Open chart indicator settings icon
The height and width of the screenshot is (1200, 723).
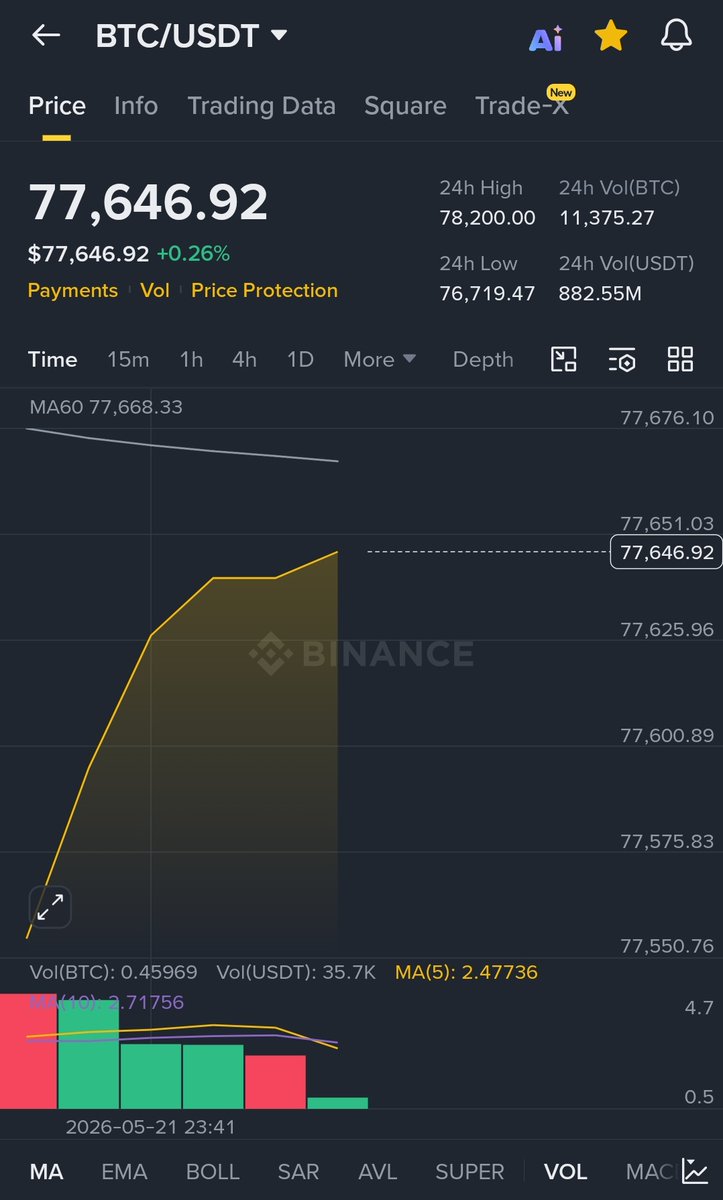[x=622, y=360]
